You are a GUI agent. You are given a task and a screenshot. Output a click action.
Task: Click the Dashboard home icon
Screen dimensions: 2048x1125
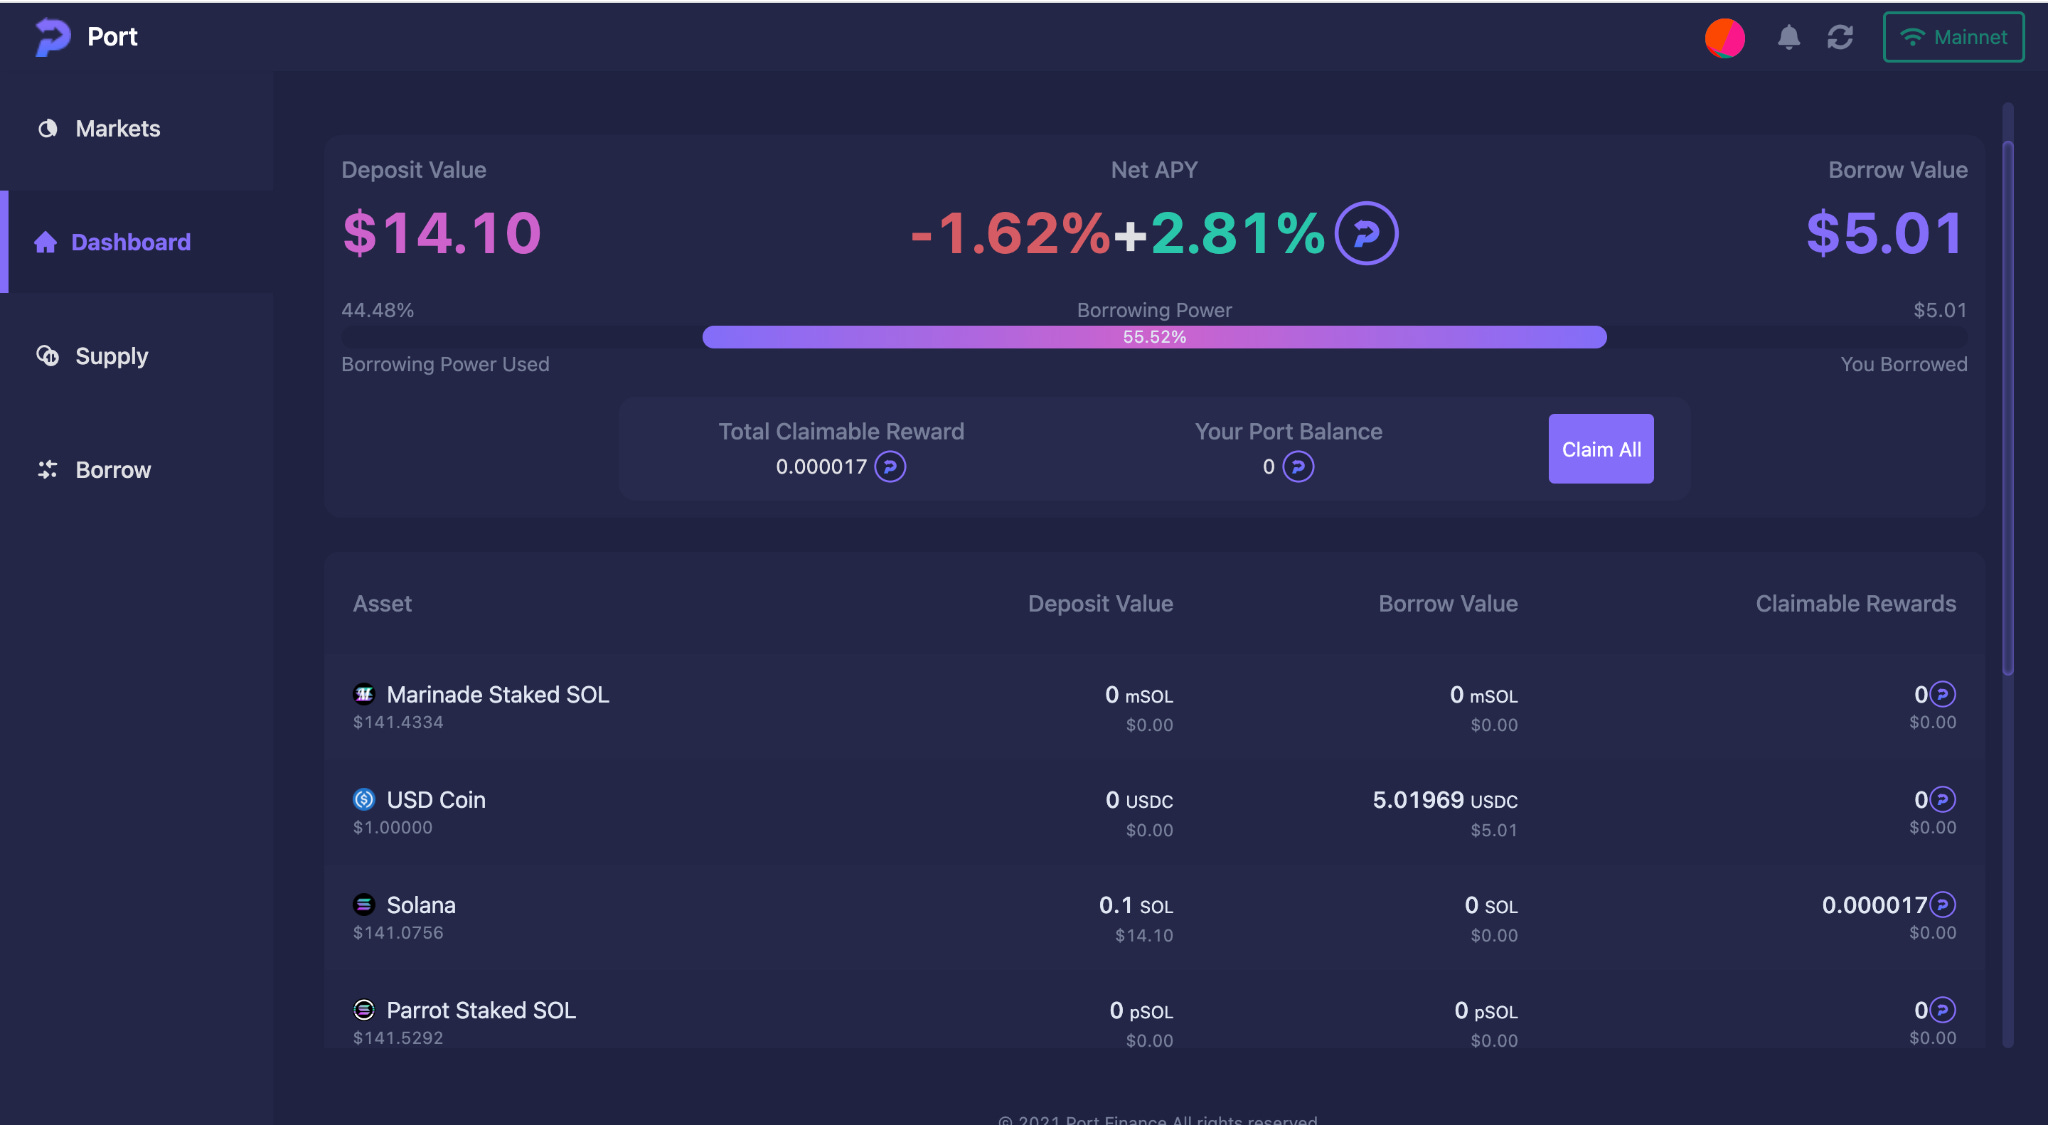pos(45,242)
